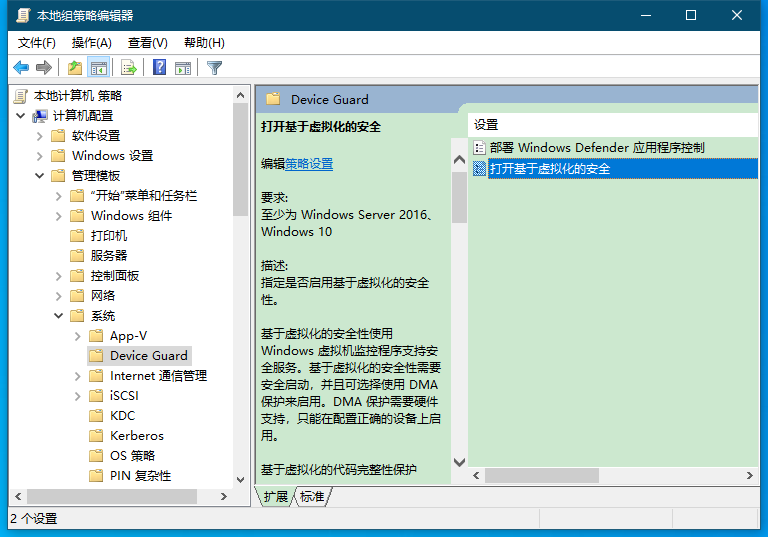The image size is (768, 537).
Task: Select the 控制面板 tree label
Action: pos(115,275)
